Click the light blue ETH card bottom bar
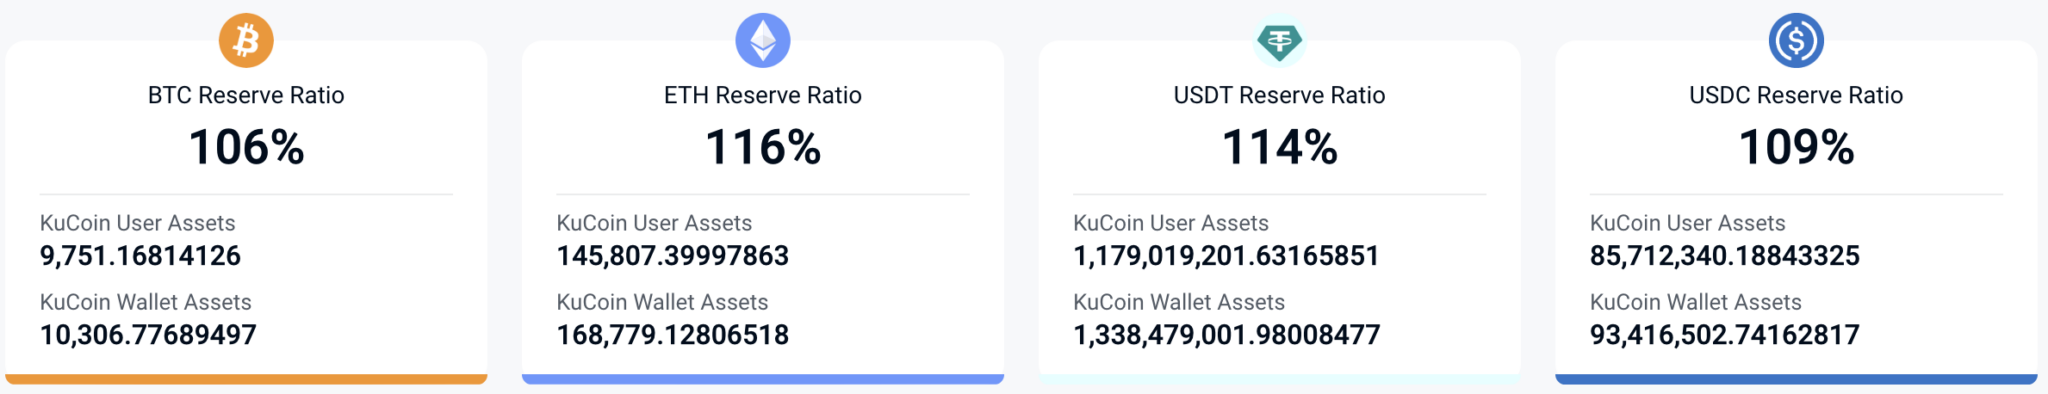This screenshot has height=394, width=2048. pos(763,379)
